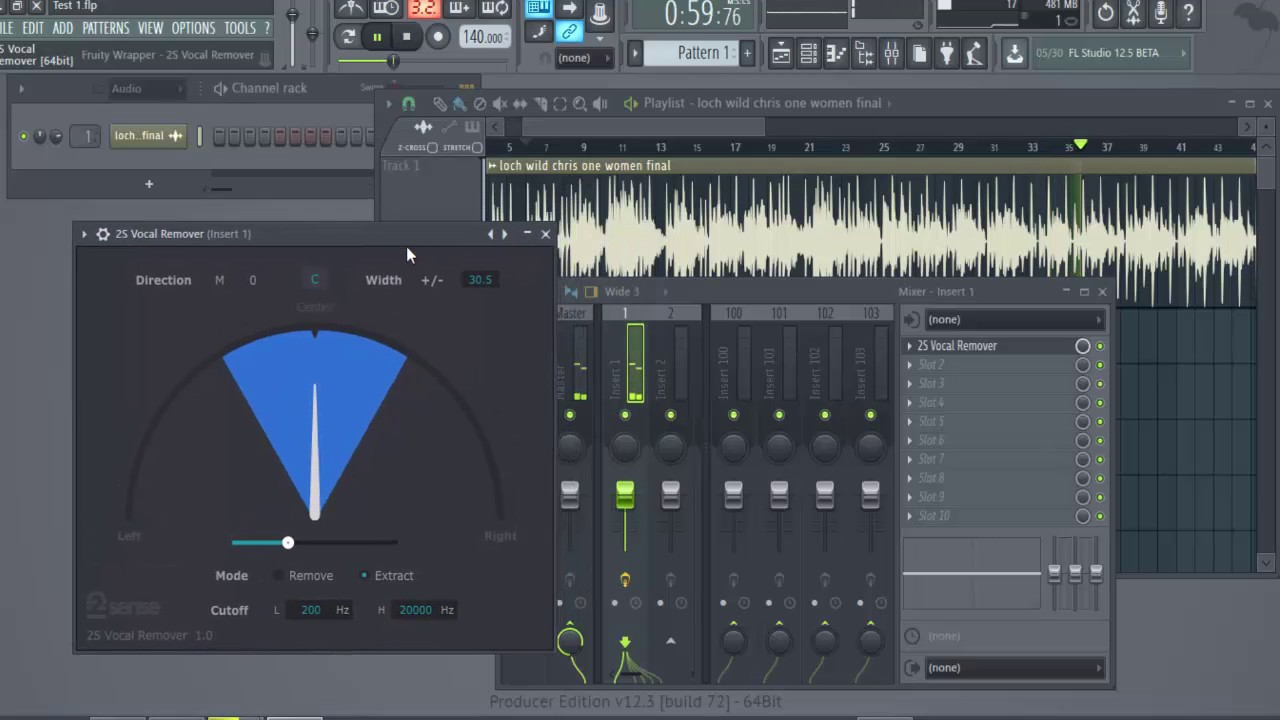Select the playlist playback speaker tool
The width and height of the screenshot is (1280, 720).
coord(600,103)
